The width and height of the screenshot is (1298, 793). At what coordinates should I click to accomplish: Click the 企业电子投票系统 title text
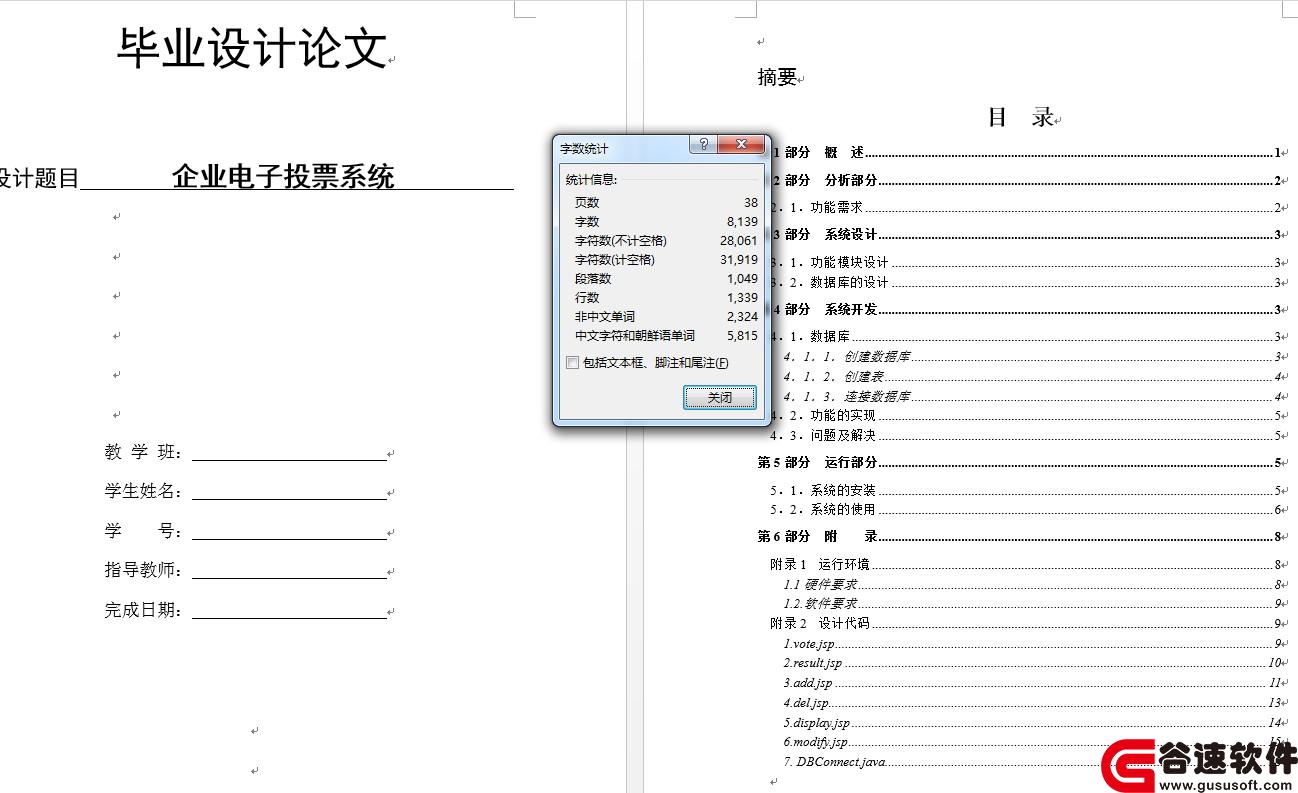pyautogui.click(x=283, y=177)
